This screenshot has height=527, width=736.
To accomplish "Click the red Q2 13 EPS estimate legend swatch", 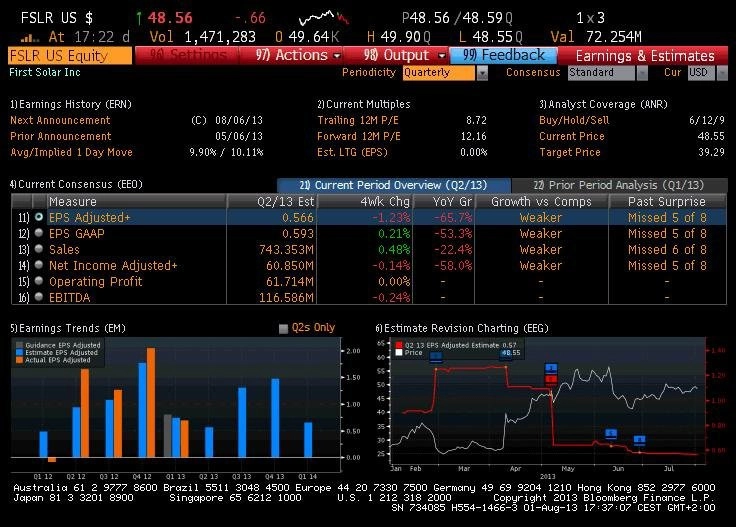I will click(x=397, y=345).
